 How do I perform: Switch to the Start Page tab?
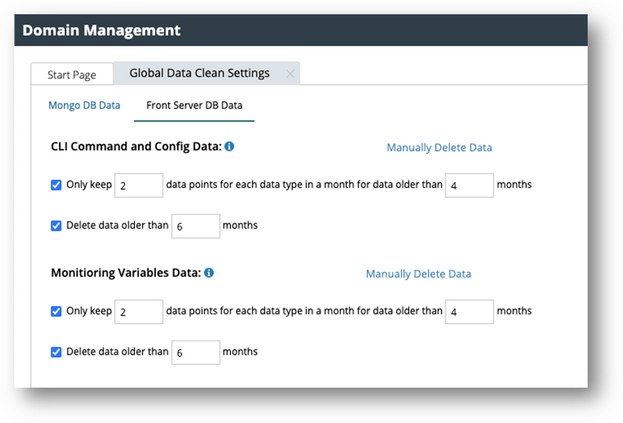pyautogui.click(x=72, y=75)
